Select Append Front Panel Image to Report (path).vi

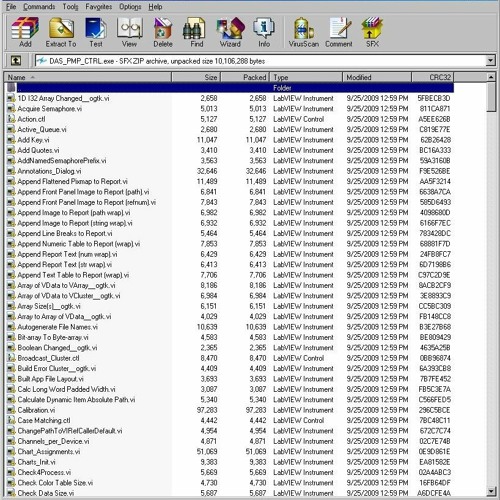click(x=83, y=192)
